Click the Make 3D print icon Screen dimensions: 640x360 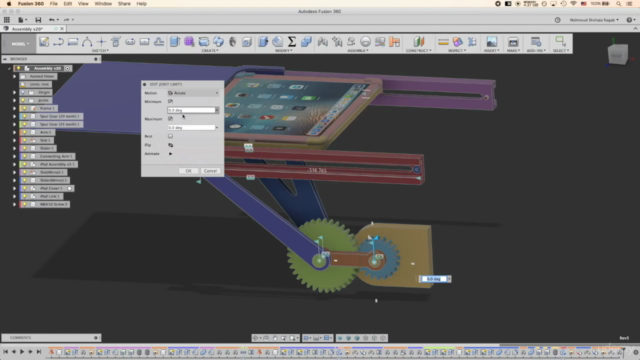click(x=513, y=42)
